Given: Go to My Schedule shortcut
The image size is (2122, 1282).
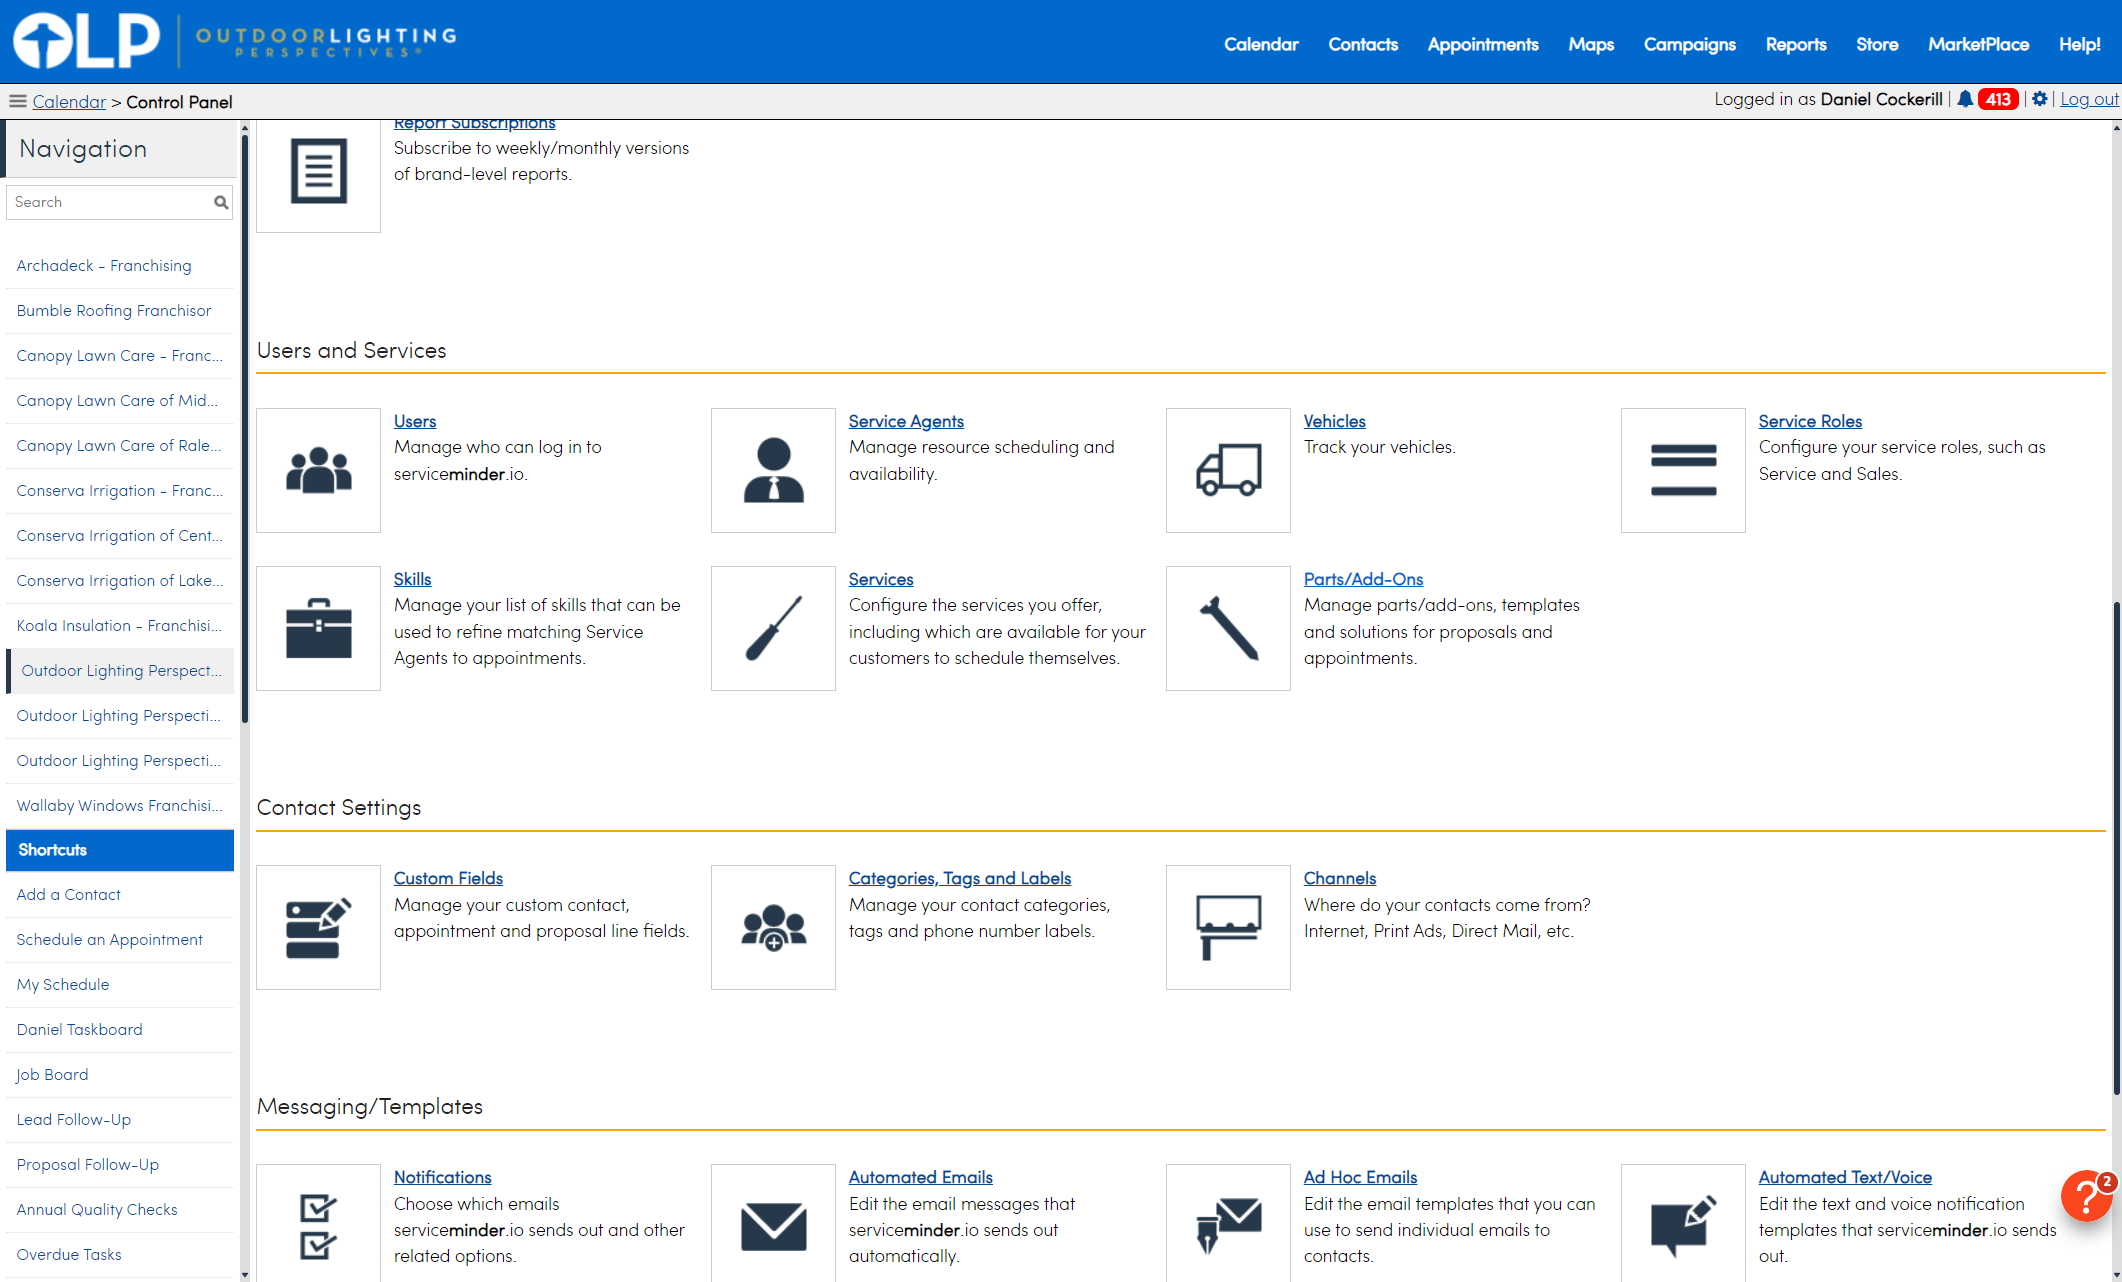Looking at the screenshot, I should (120, 985).
